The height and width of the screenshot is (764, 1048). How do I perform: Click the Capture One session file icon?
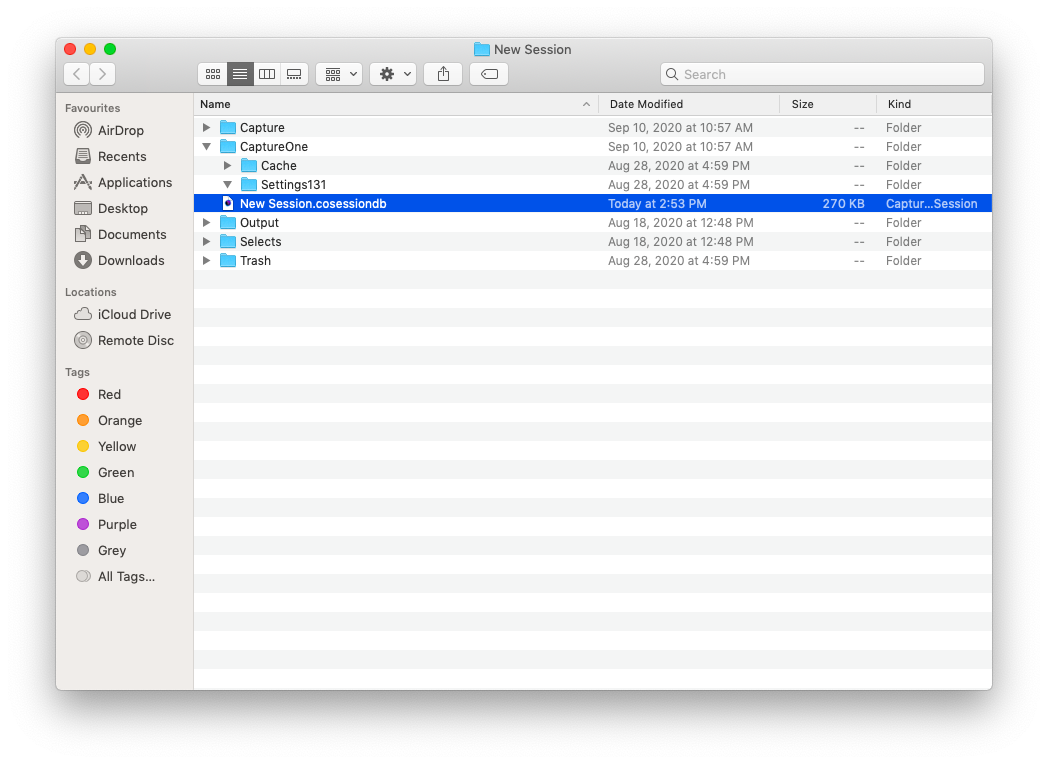click(x=228, y=204)
